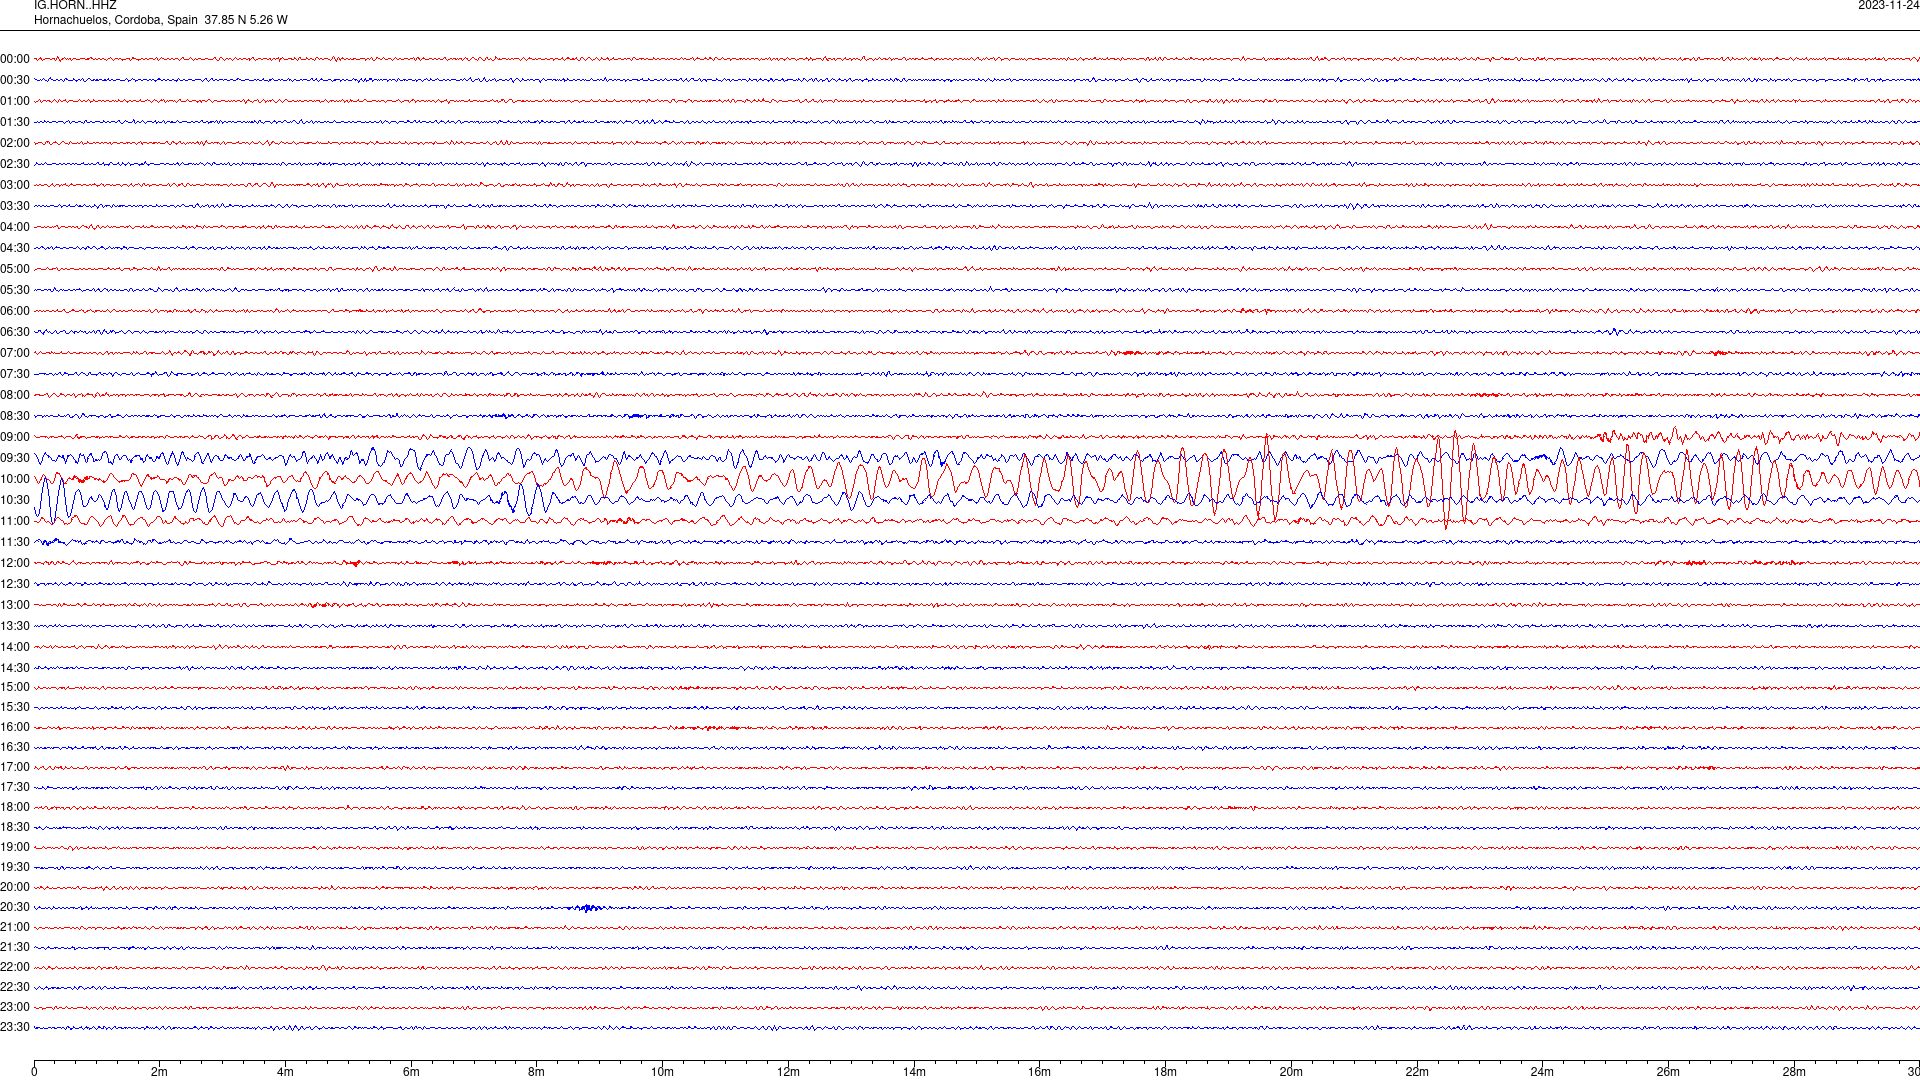
Task: Select the 06:00 time row label
Action: [x=15, y=311]
